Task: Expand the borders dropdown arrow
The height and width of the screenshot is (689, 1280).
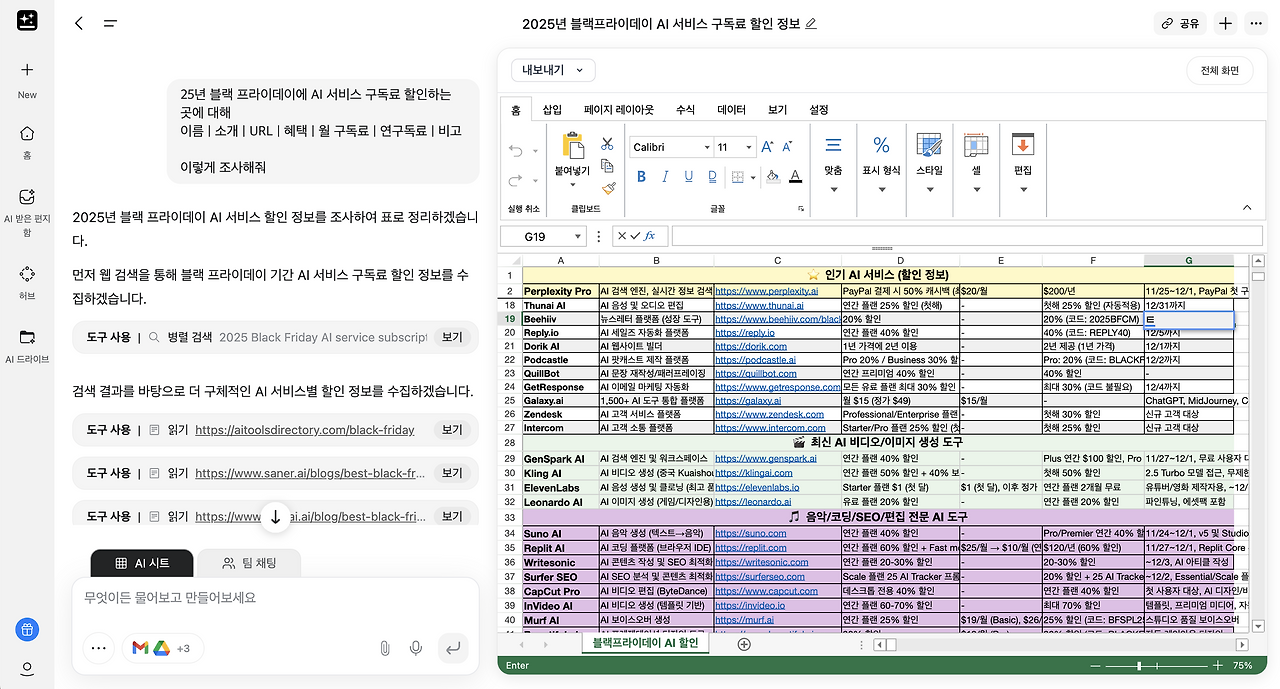Action: pyautogui.click(x=752, y=177)
